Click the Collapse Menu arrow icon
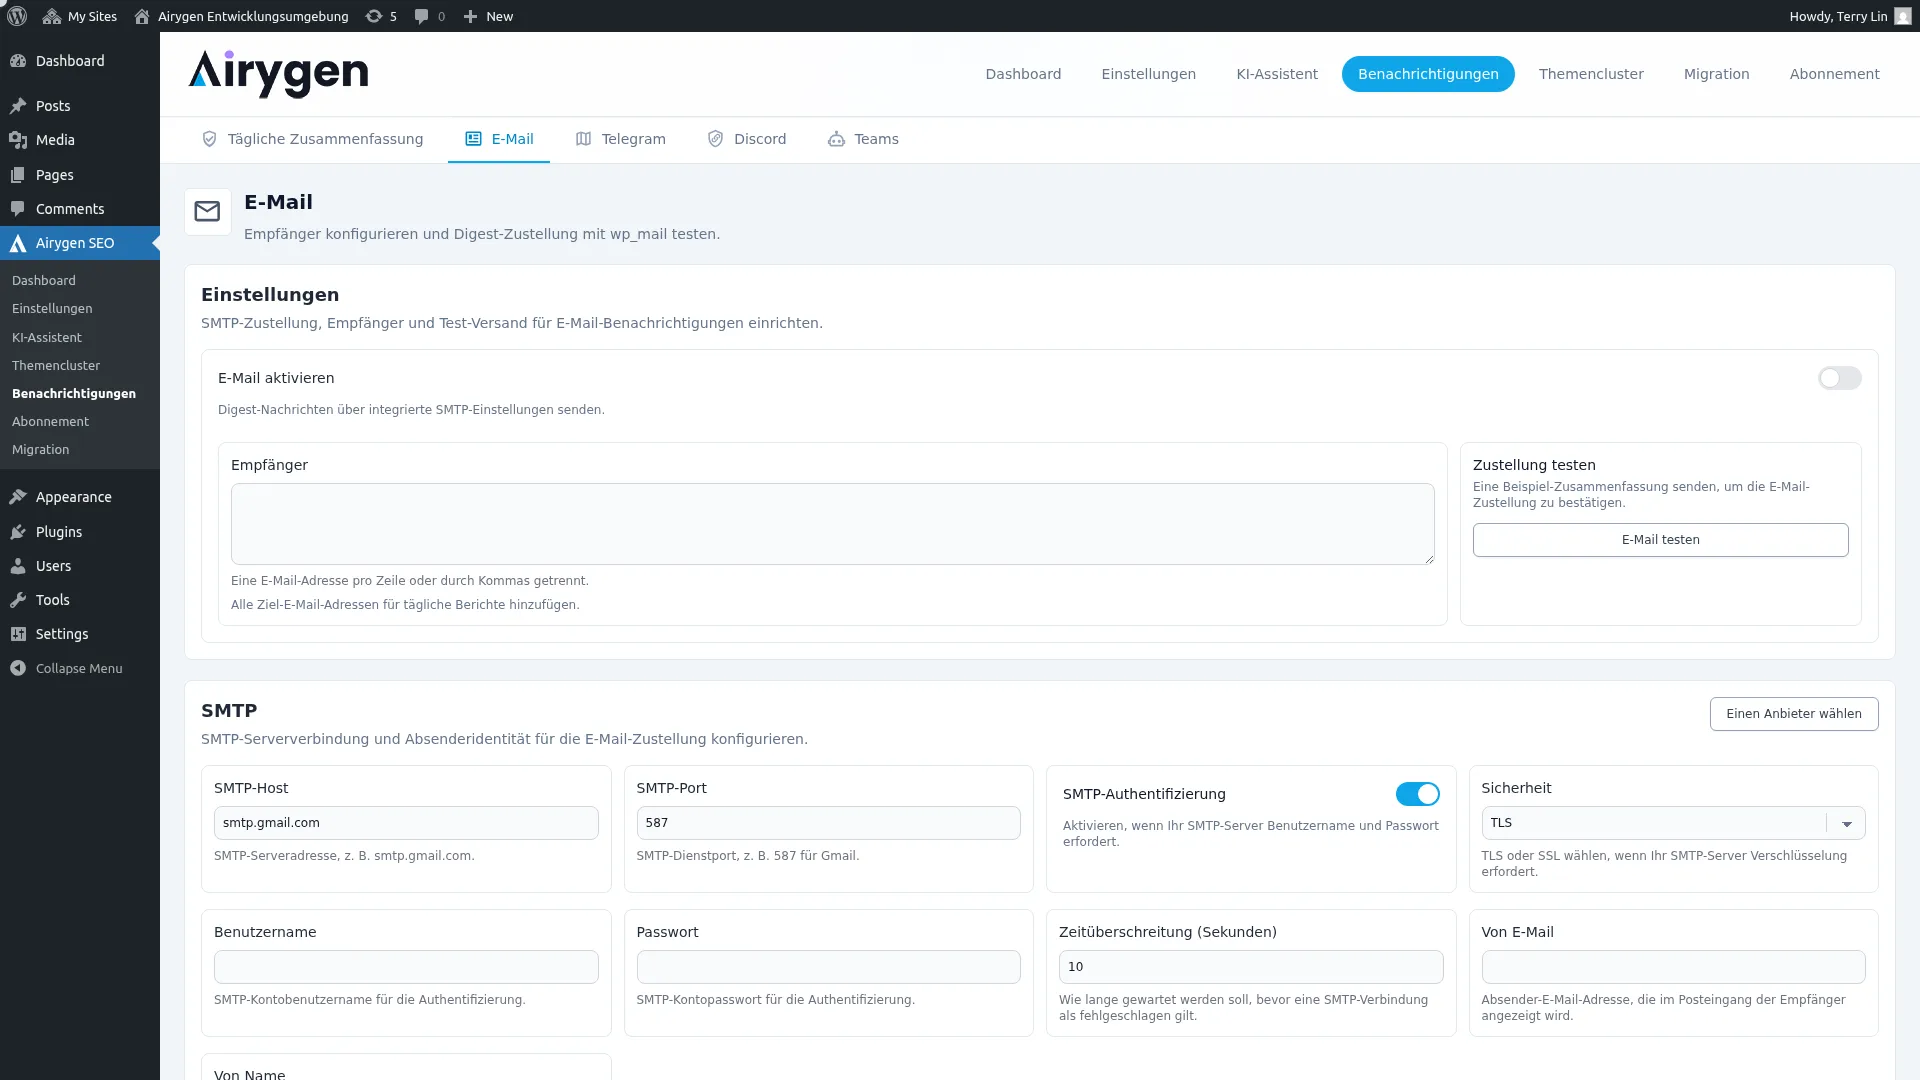Image resolution: width=1920 pixels, height=1080 pixels. [18, 668]
